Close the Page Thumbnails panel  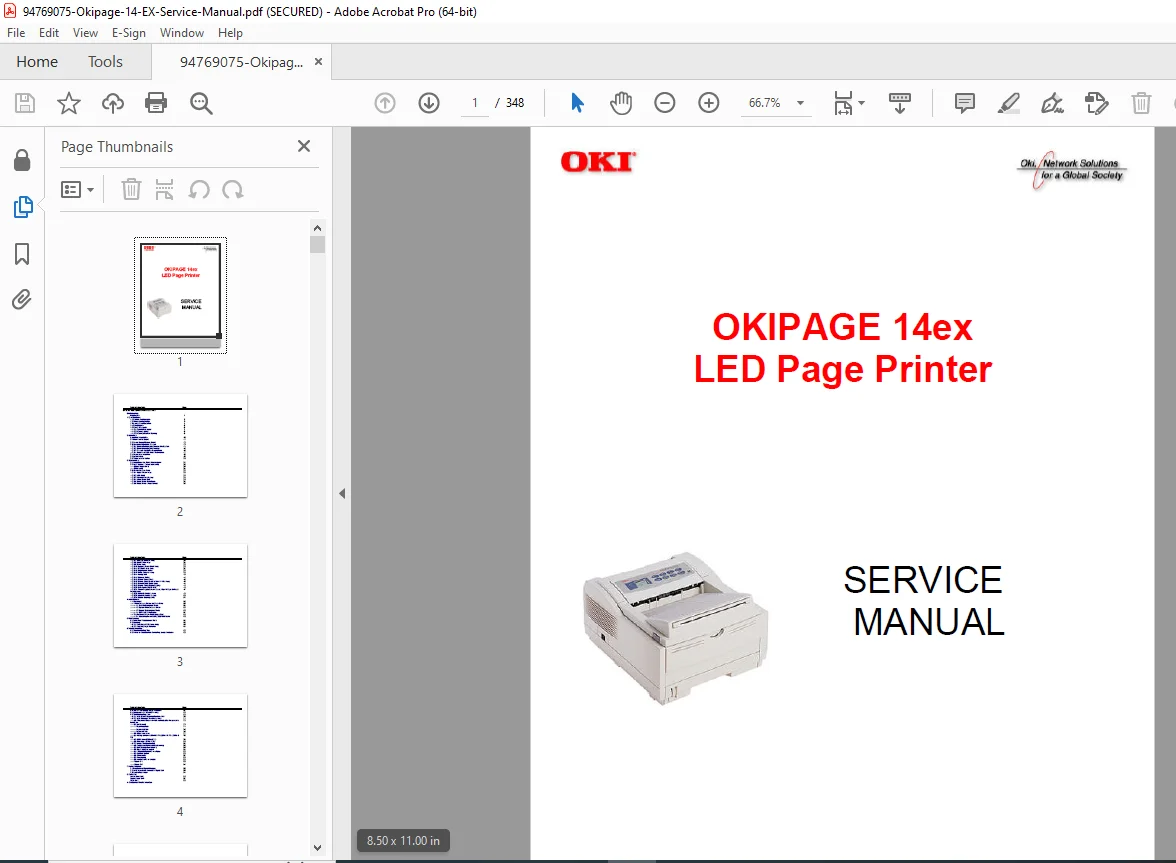(304, 146)
